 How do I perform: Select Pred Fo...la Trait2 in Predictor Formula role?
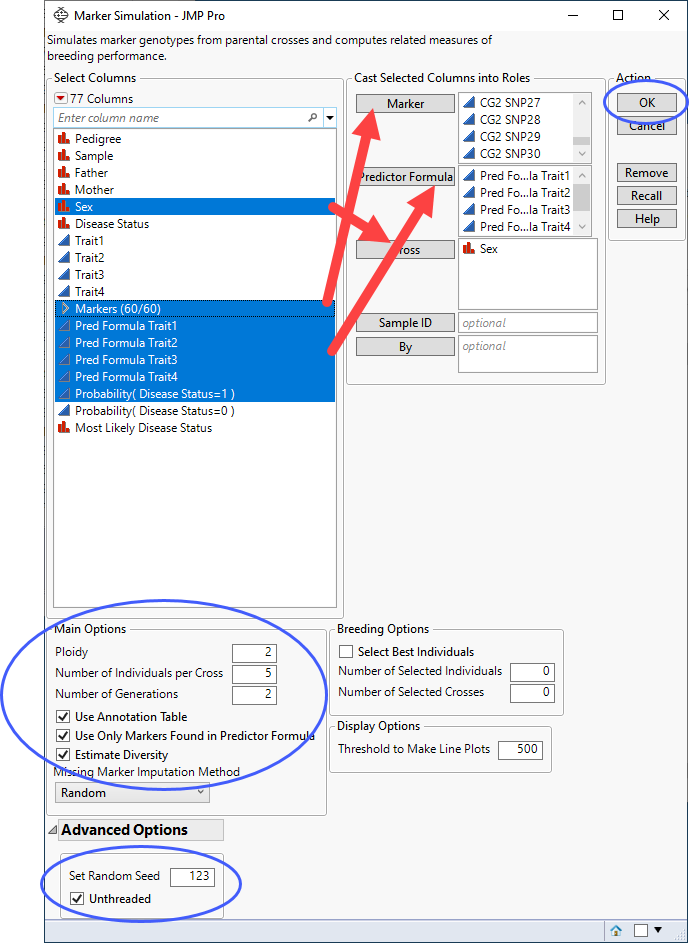[x=517, y=193]
